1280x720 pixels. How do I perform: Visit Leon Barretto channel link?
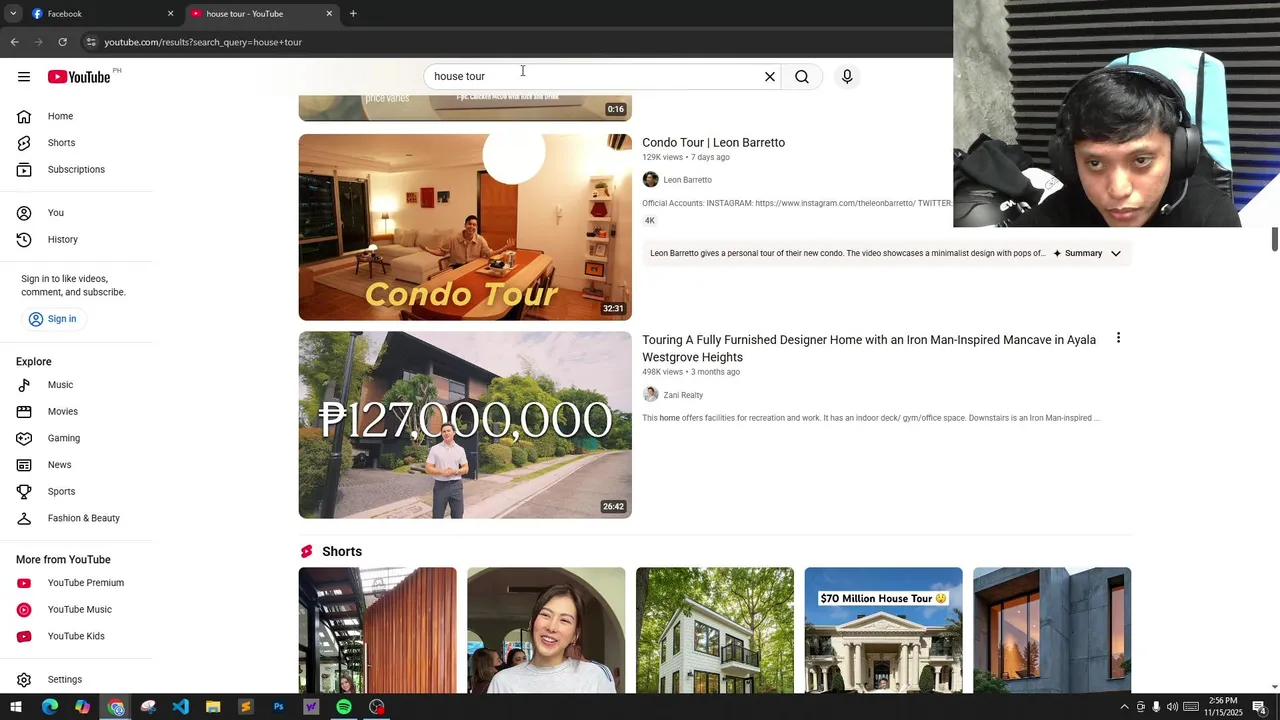click(687, 180)
